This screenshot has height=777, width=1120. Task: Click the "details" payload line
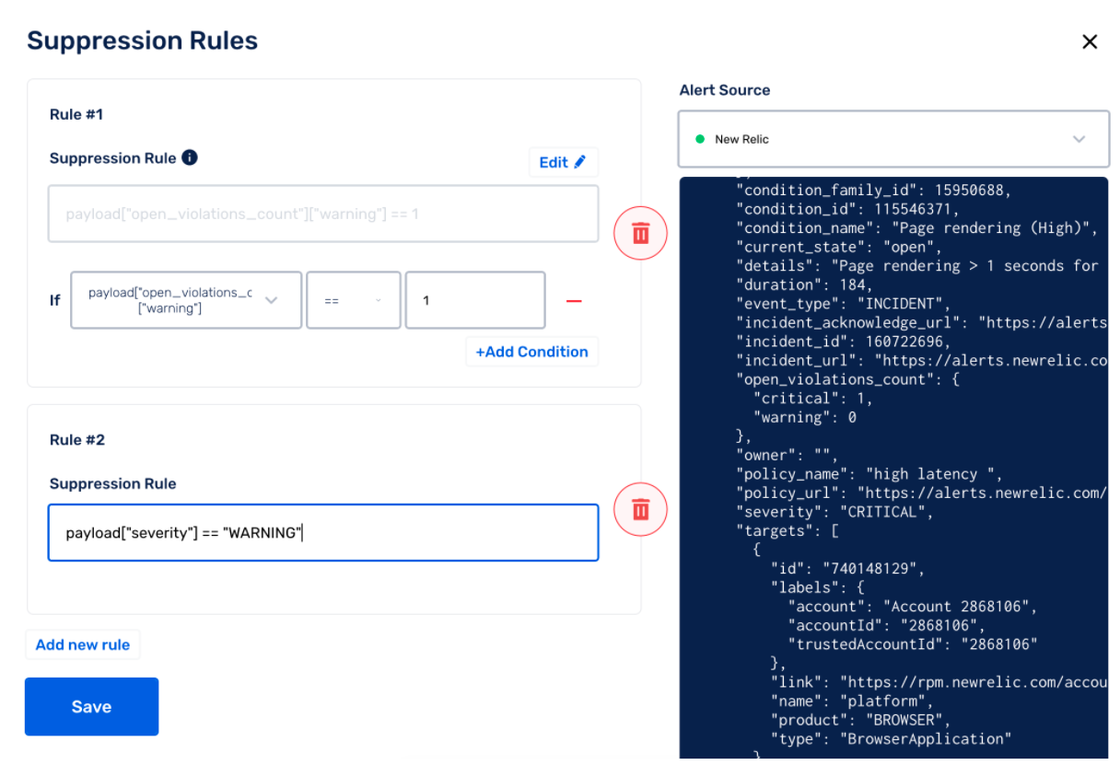coord(917,266)
